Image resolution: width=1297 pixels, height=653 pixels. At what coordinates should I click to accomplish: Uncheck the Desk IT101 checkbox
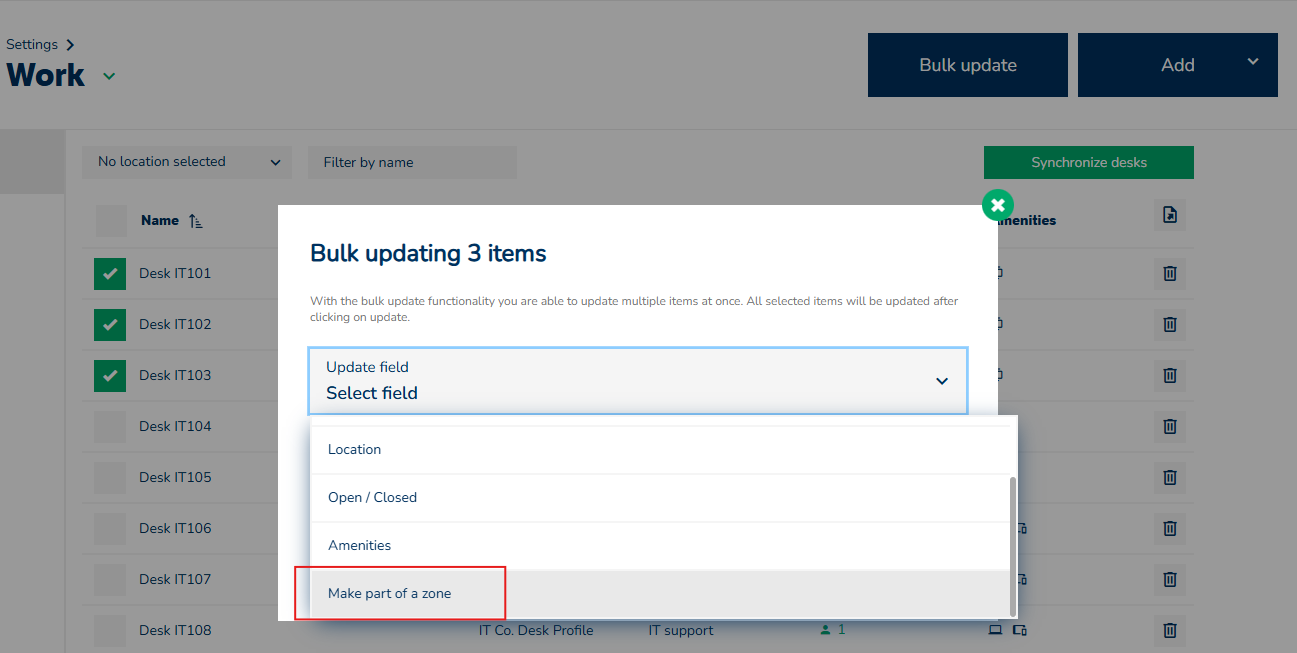[x=110, y=273]
